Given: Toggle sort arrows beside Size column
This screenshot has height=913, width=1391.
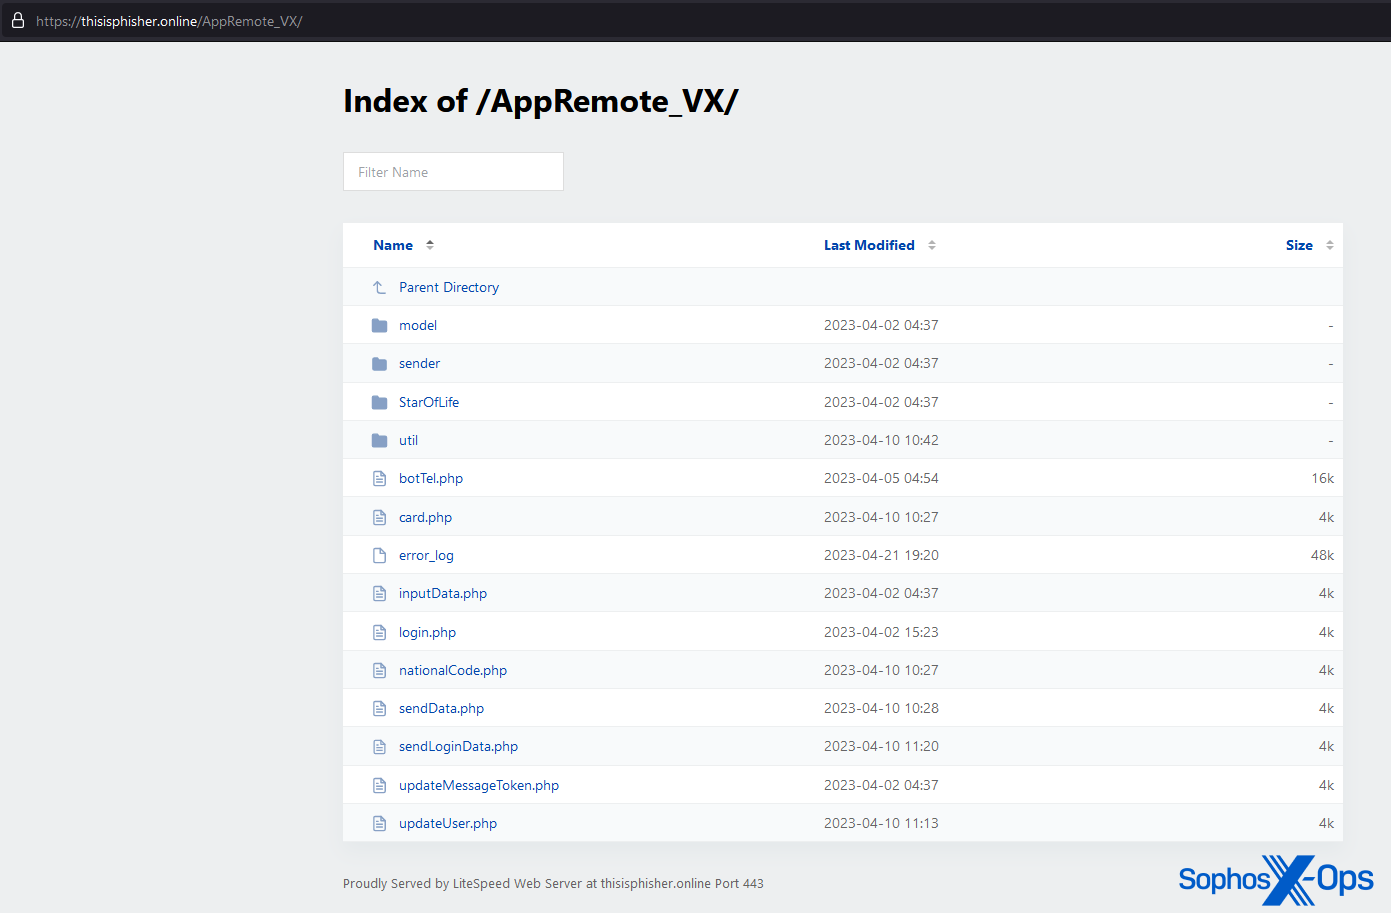Looking at the screenshot, I should point(1330,245).
